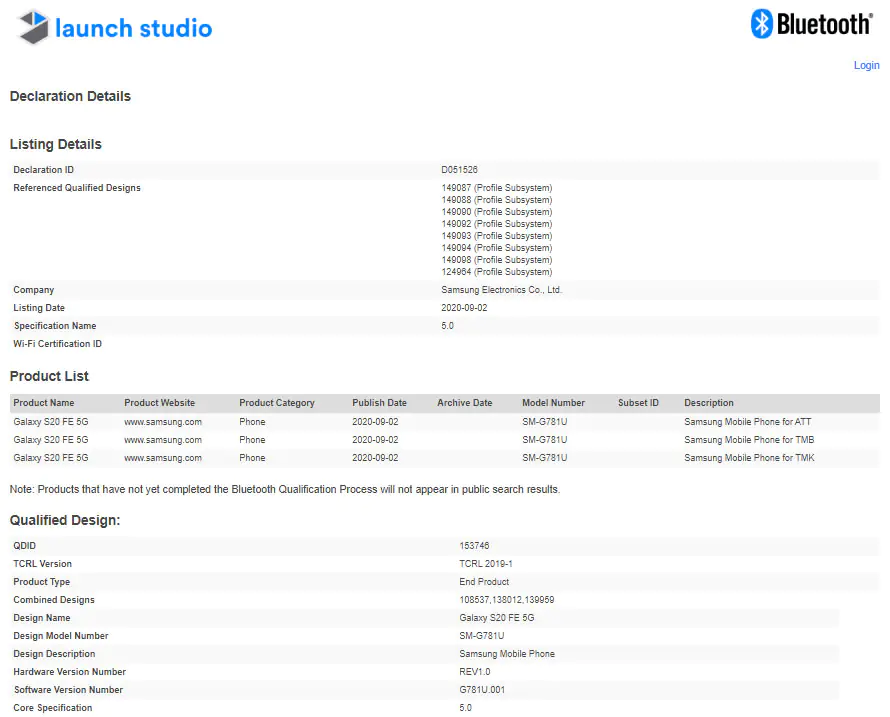The height and width of the screenshot is (717, 890).
Task: Click the Specification Name value 5.0
Action: [x=447, y=326]
